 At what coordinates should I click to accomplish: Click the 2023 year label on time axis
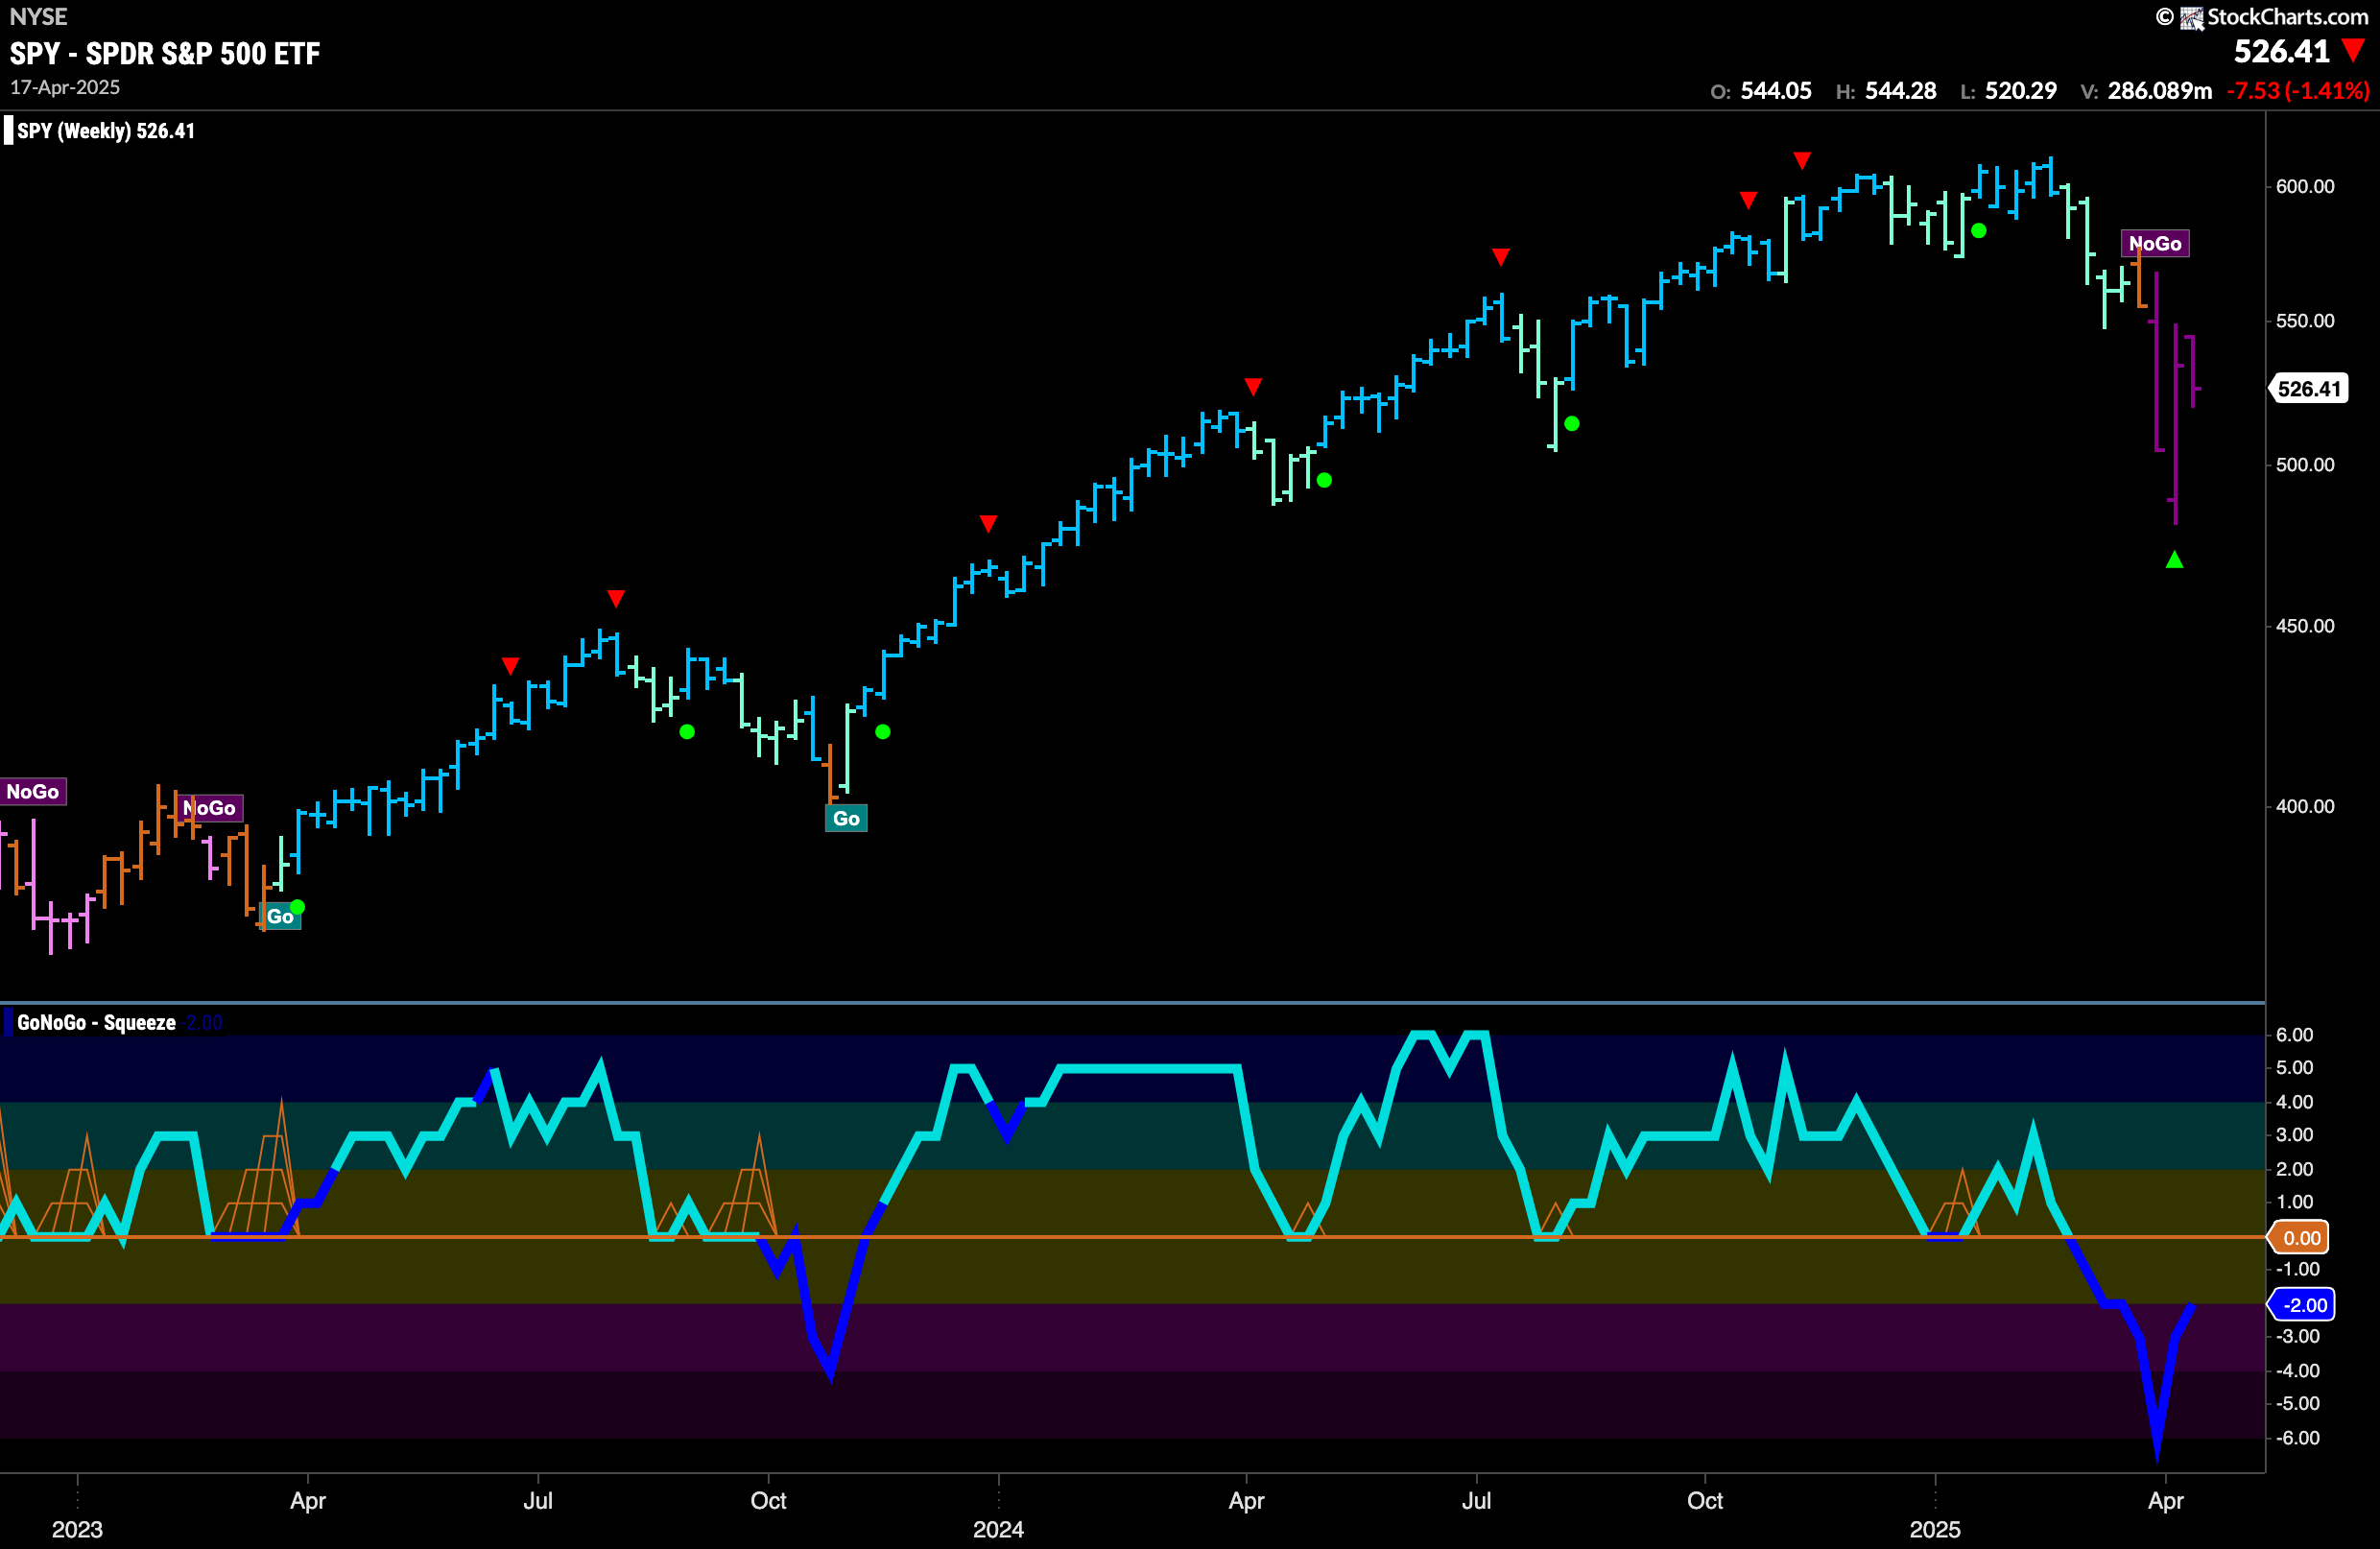77,1529
